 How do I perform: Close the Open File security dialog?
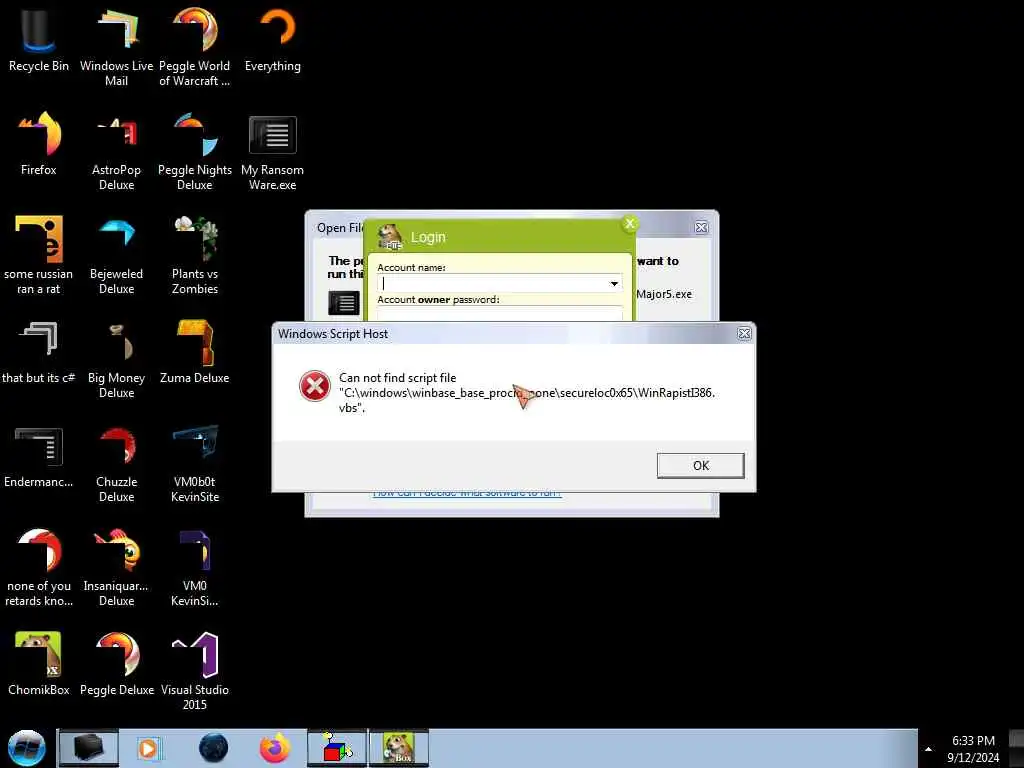(701, 227)
